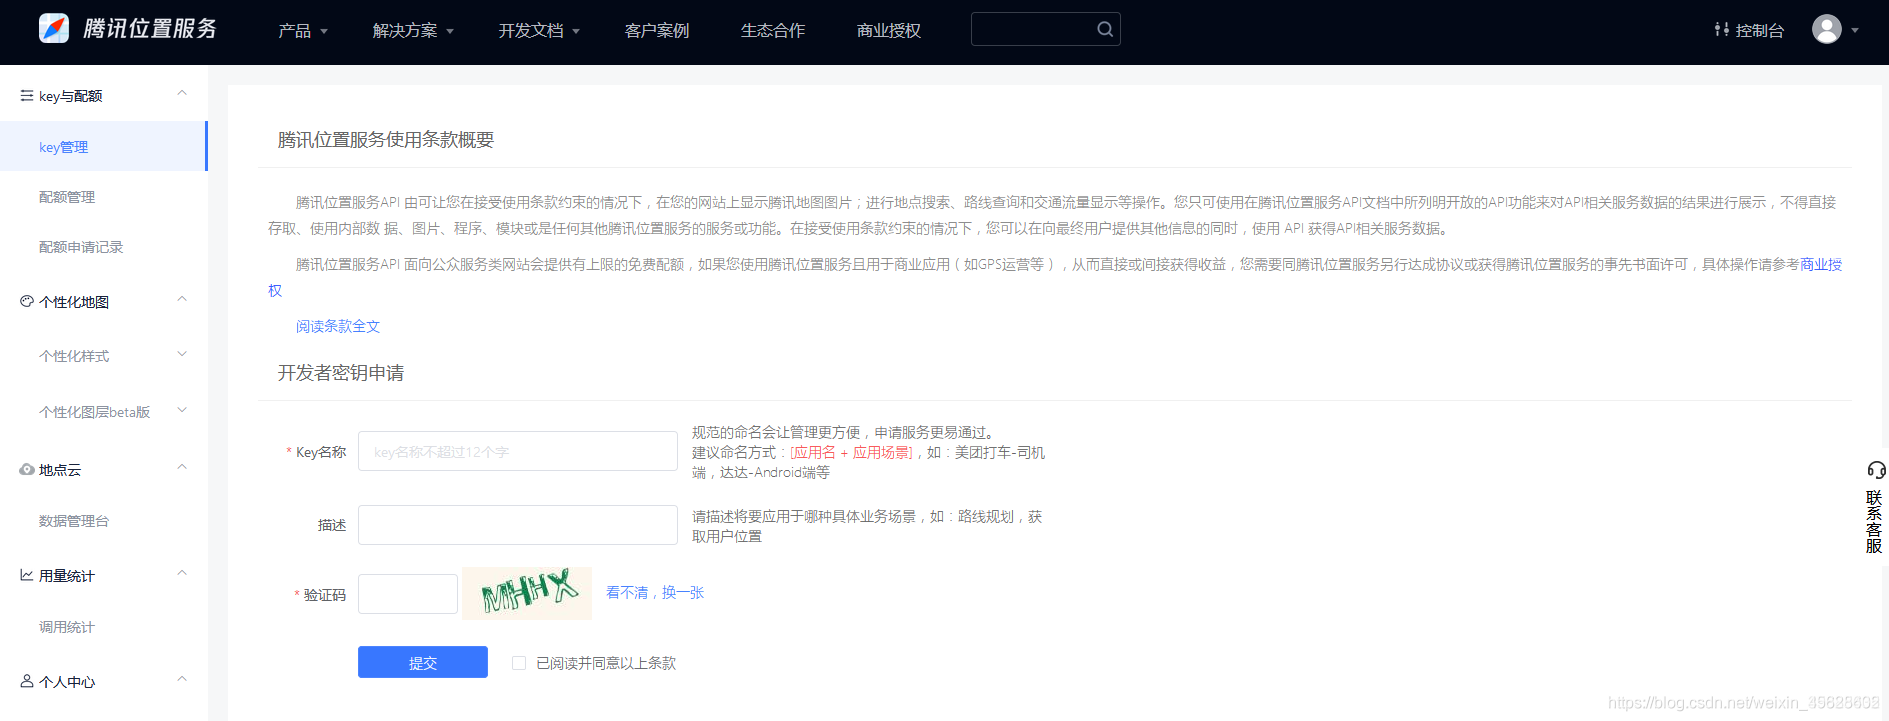Click the 联系客服 headset icon
This screenshot has width=1889, height=721.
pos(1876,470)
